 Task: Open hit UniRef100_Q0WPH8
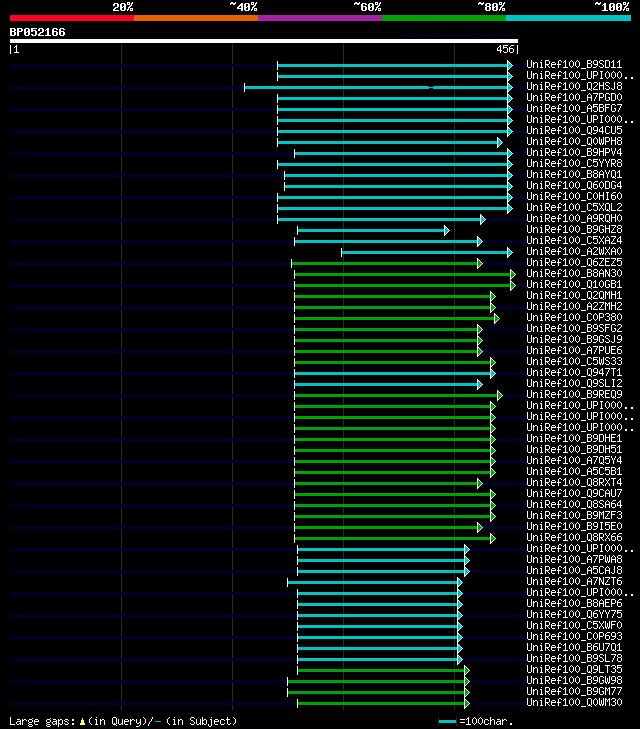574,141
